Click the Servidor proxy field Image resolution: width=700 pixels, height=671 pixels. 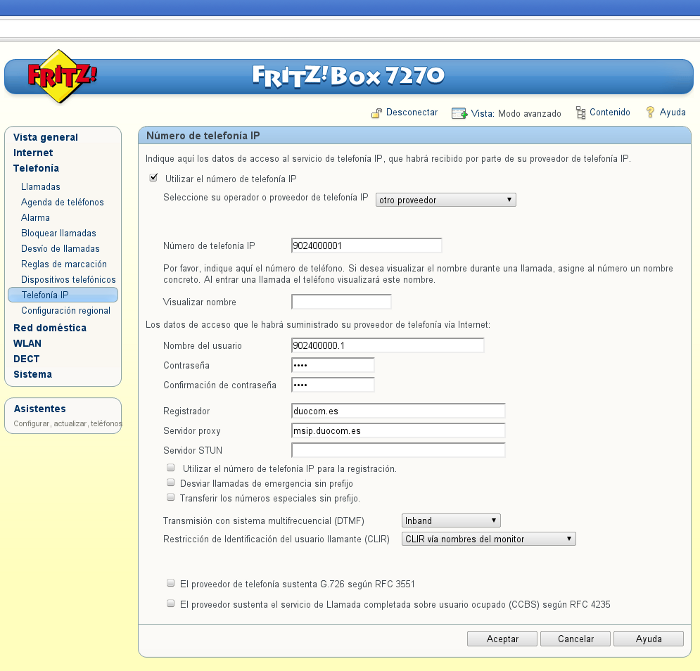point(398,431)
